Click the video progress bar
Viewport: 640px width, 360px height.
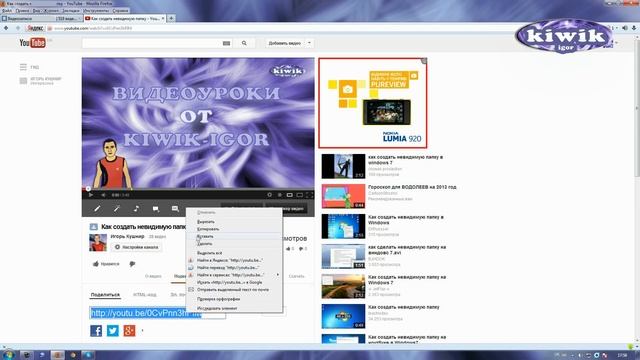click(x=198, y=189)
